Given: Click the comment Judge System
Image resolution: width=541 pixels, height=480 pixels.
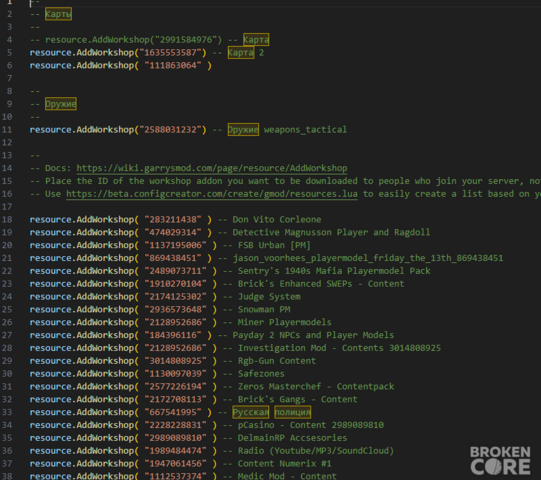Looking at the screenshot, I should click(269, 297).
